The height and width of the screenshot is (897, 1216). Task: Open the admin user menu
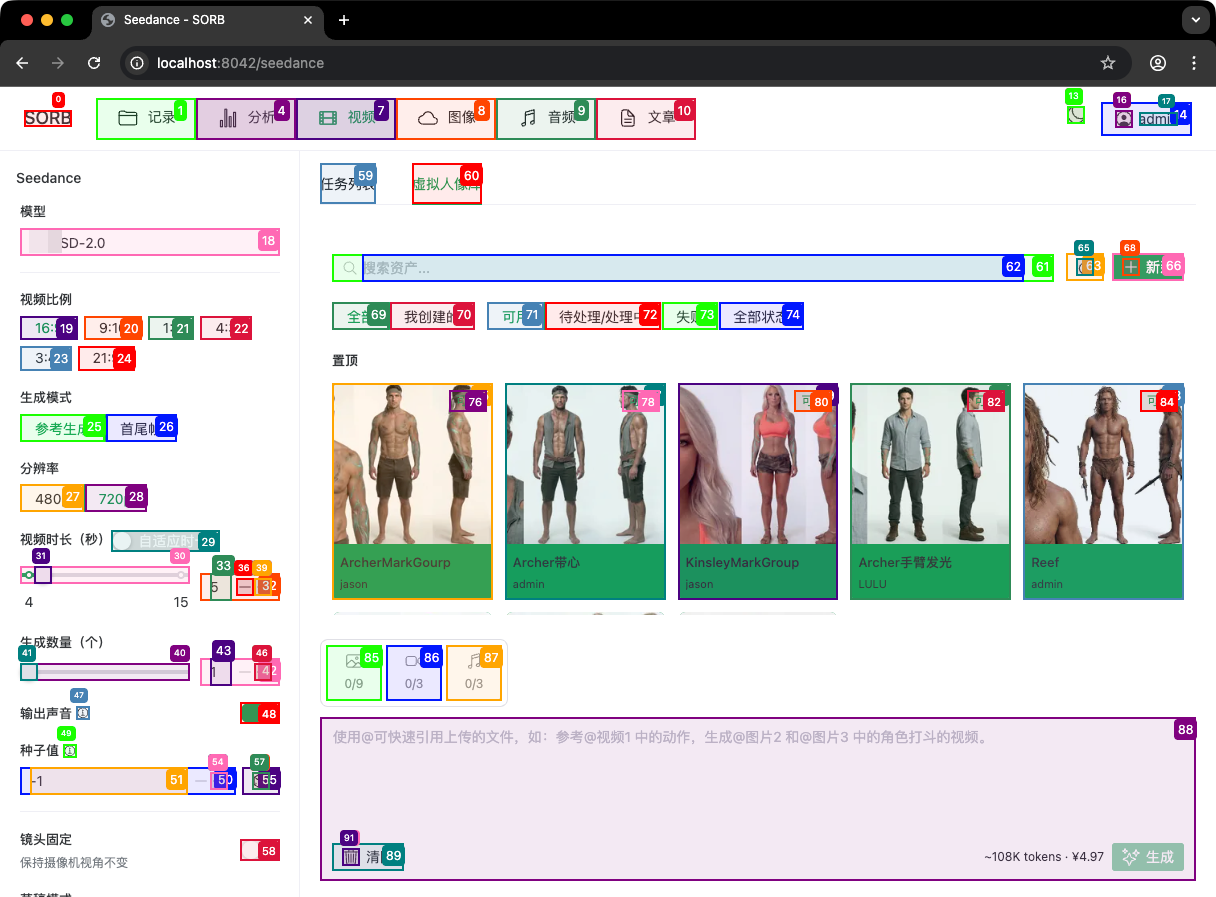1146,119
